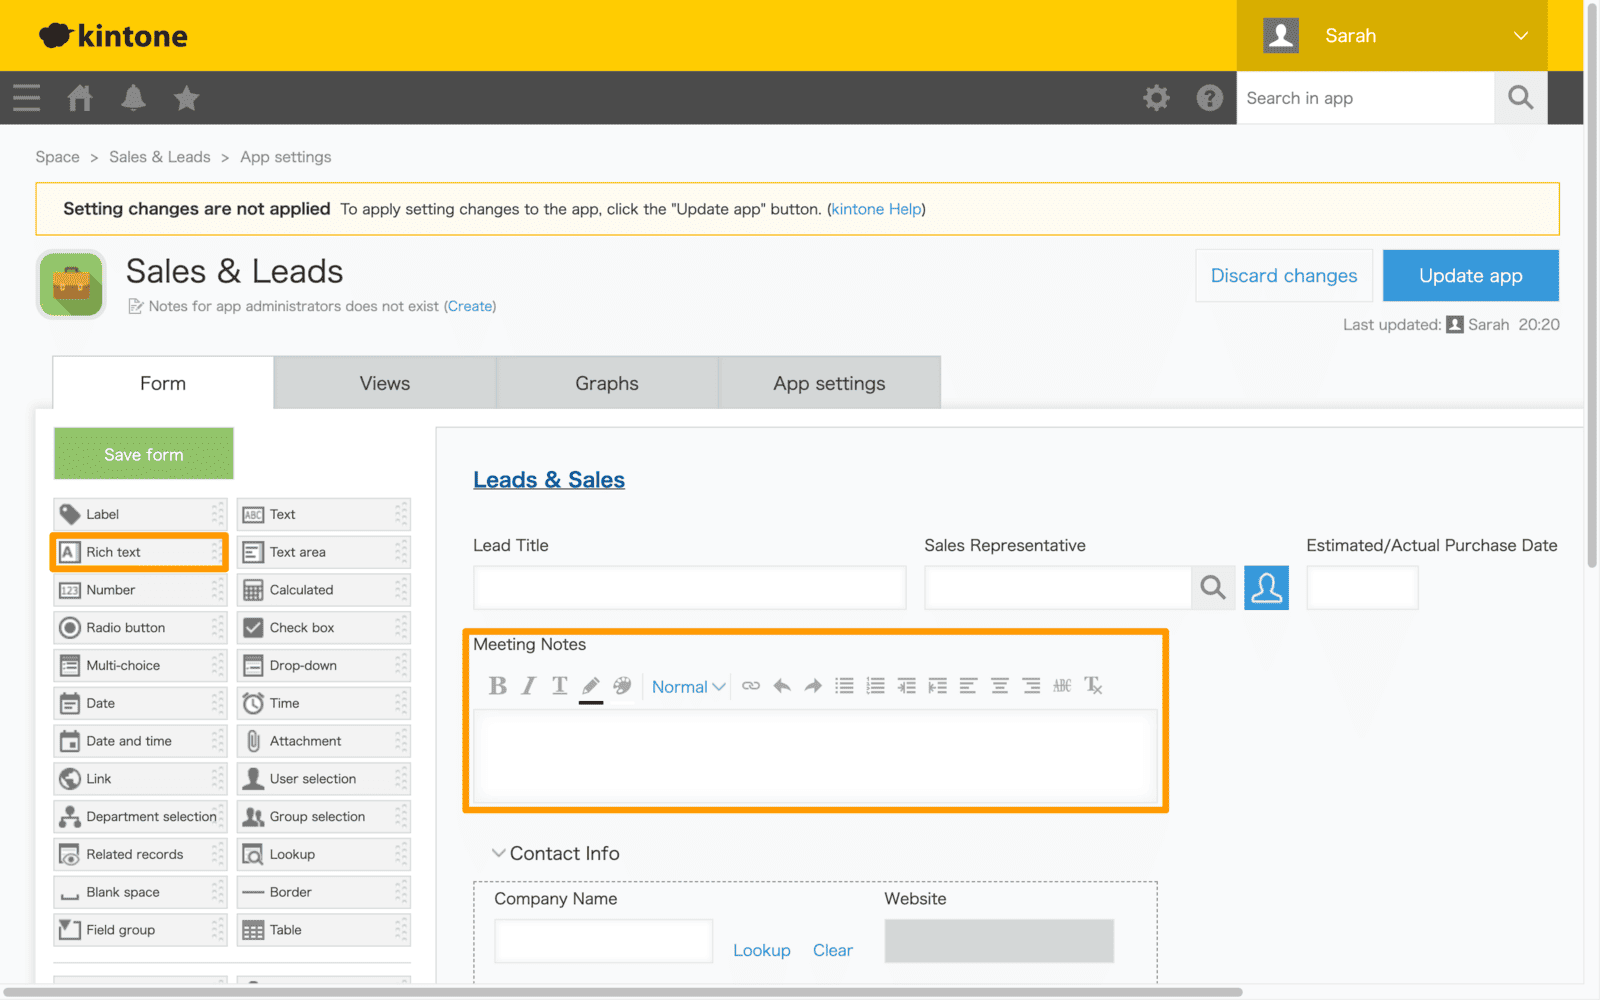Select the Label field item
This screenshot has width=1600, height=1000.
point(140,514)
